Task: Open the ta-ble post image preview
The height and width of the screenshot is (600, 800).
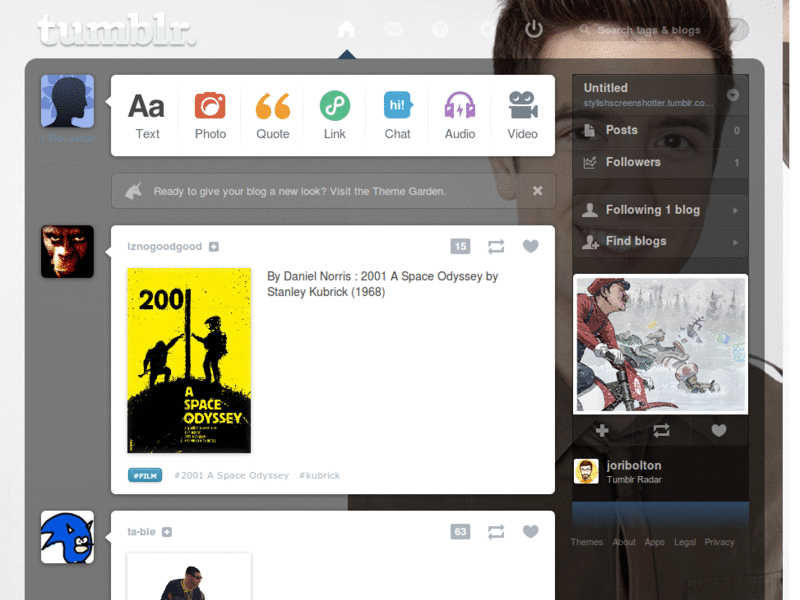Action: (189, 576)
